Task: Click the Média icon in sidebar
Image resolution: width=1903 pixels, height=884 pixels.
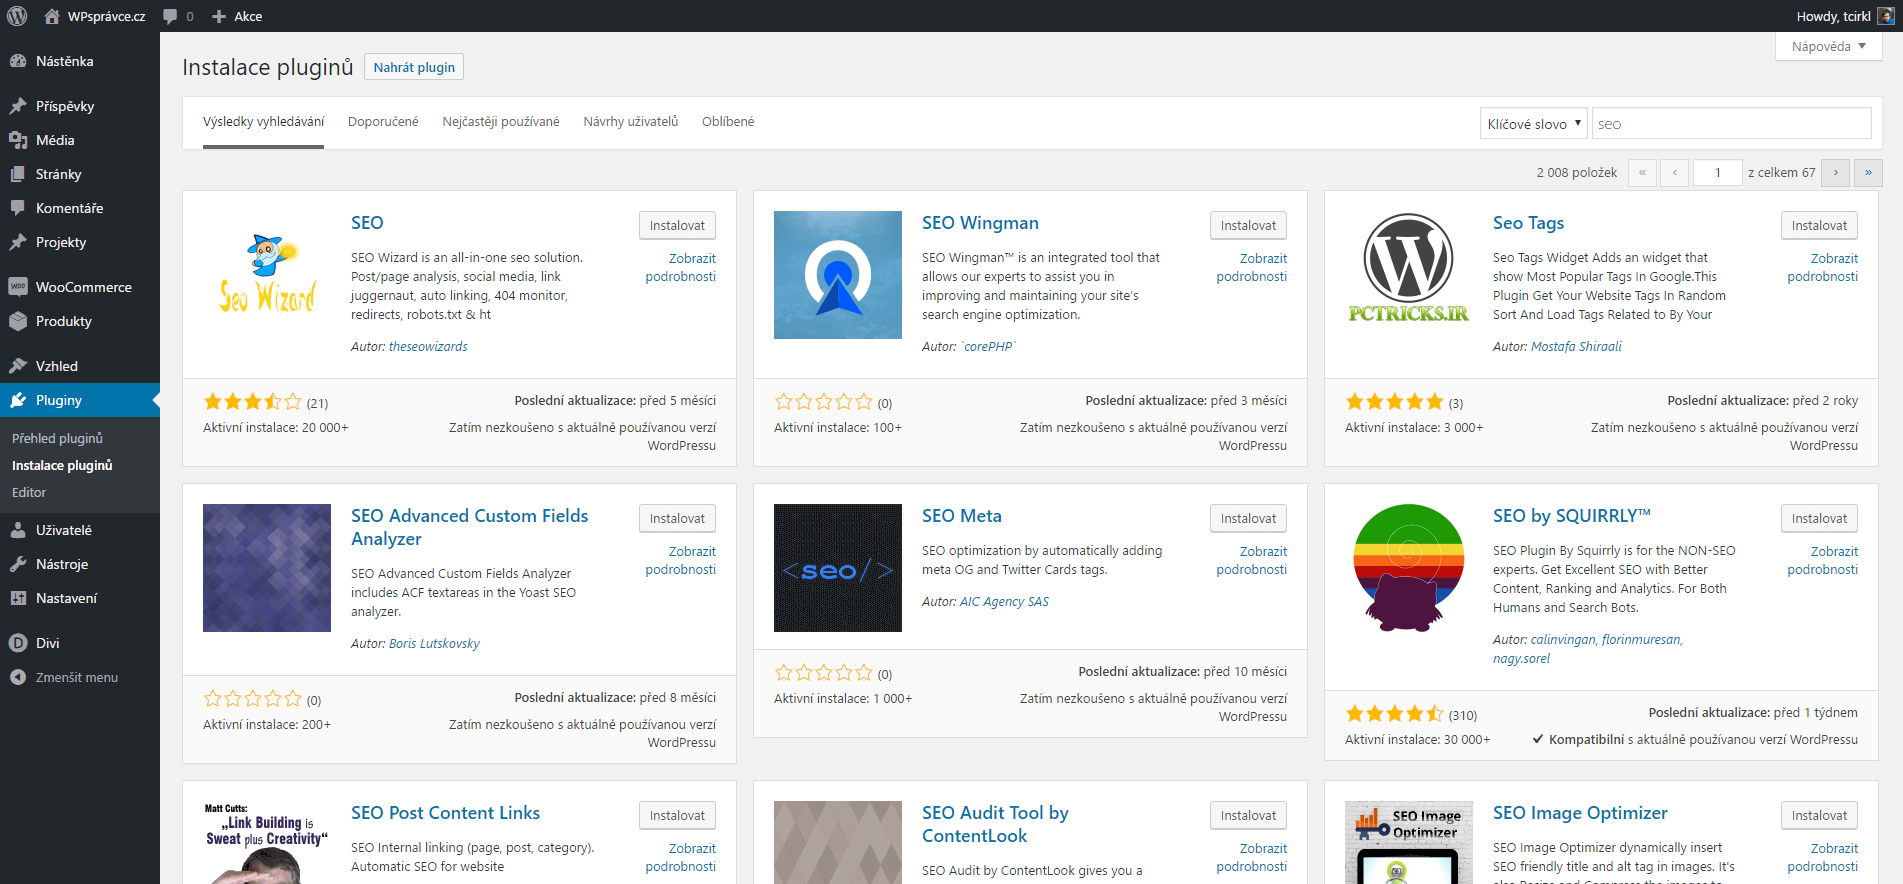Action: (18, 140)
